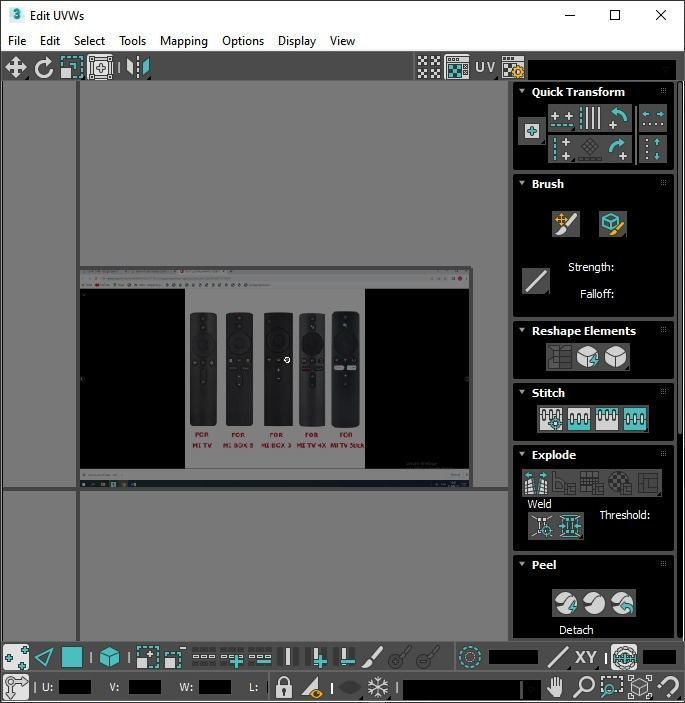Click Shrink UV Selection icon

click(x=175, y=658)
